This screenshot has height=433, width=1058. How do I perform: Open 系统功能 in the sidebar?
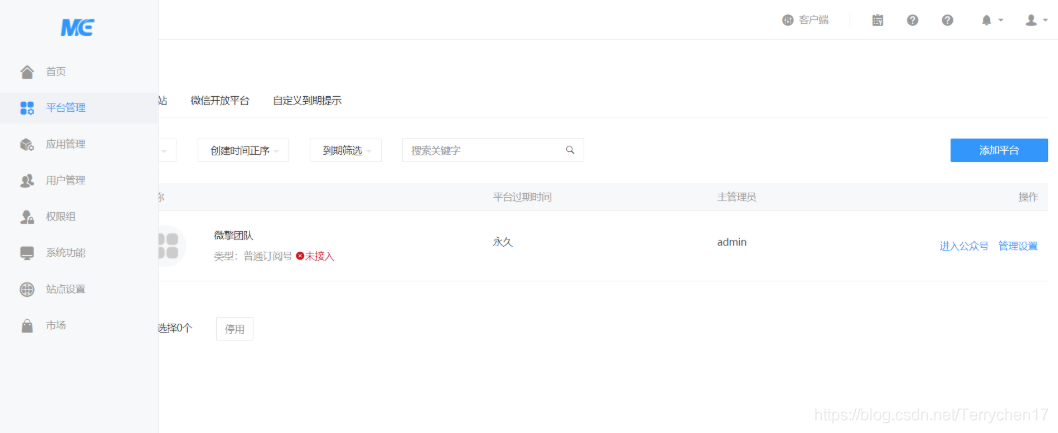click(x=79, y=254)
